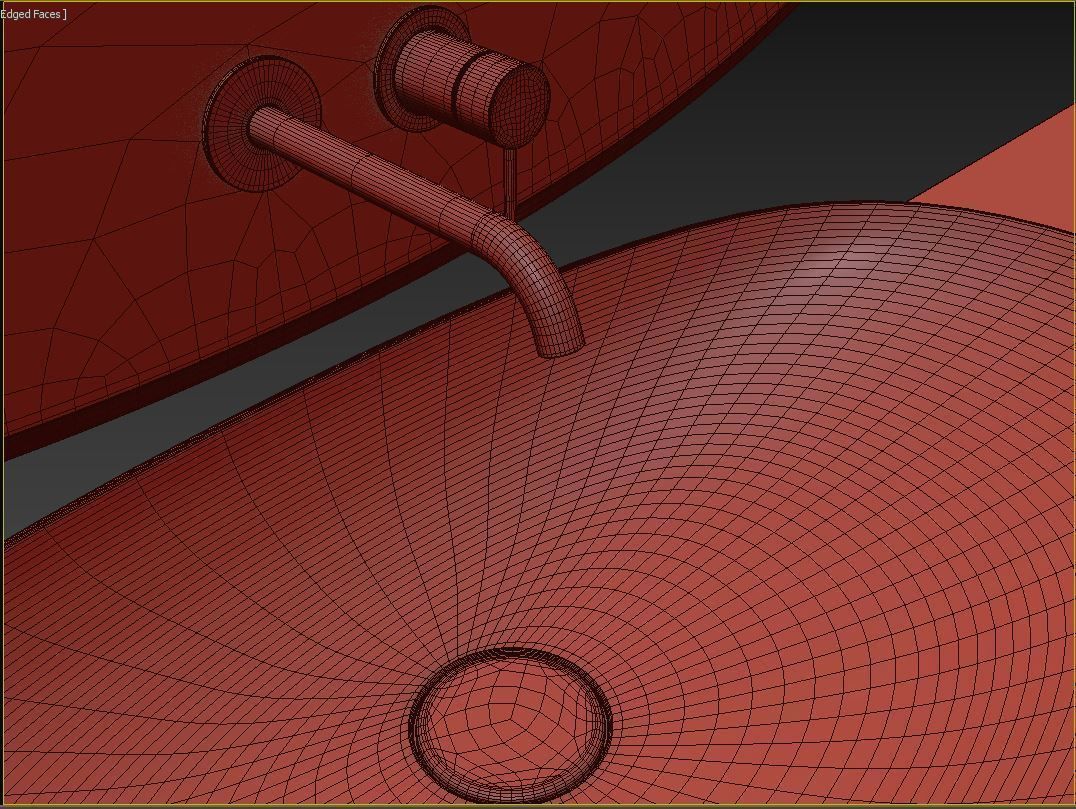Open the Edged Faces viewport shading menu

[x=32, y=14]
